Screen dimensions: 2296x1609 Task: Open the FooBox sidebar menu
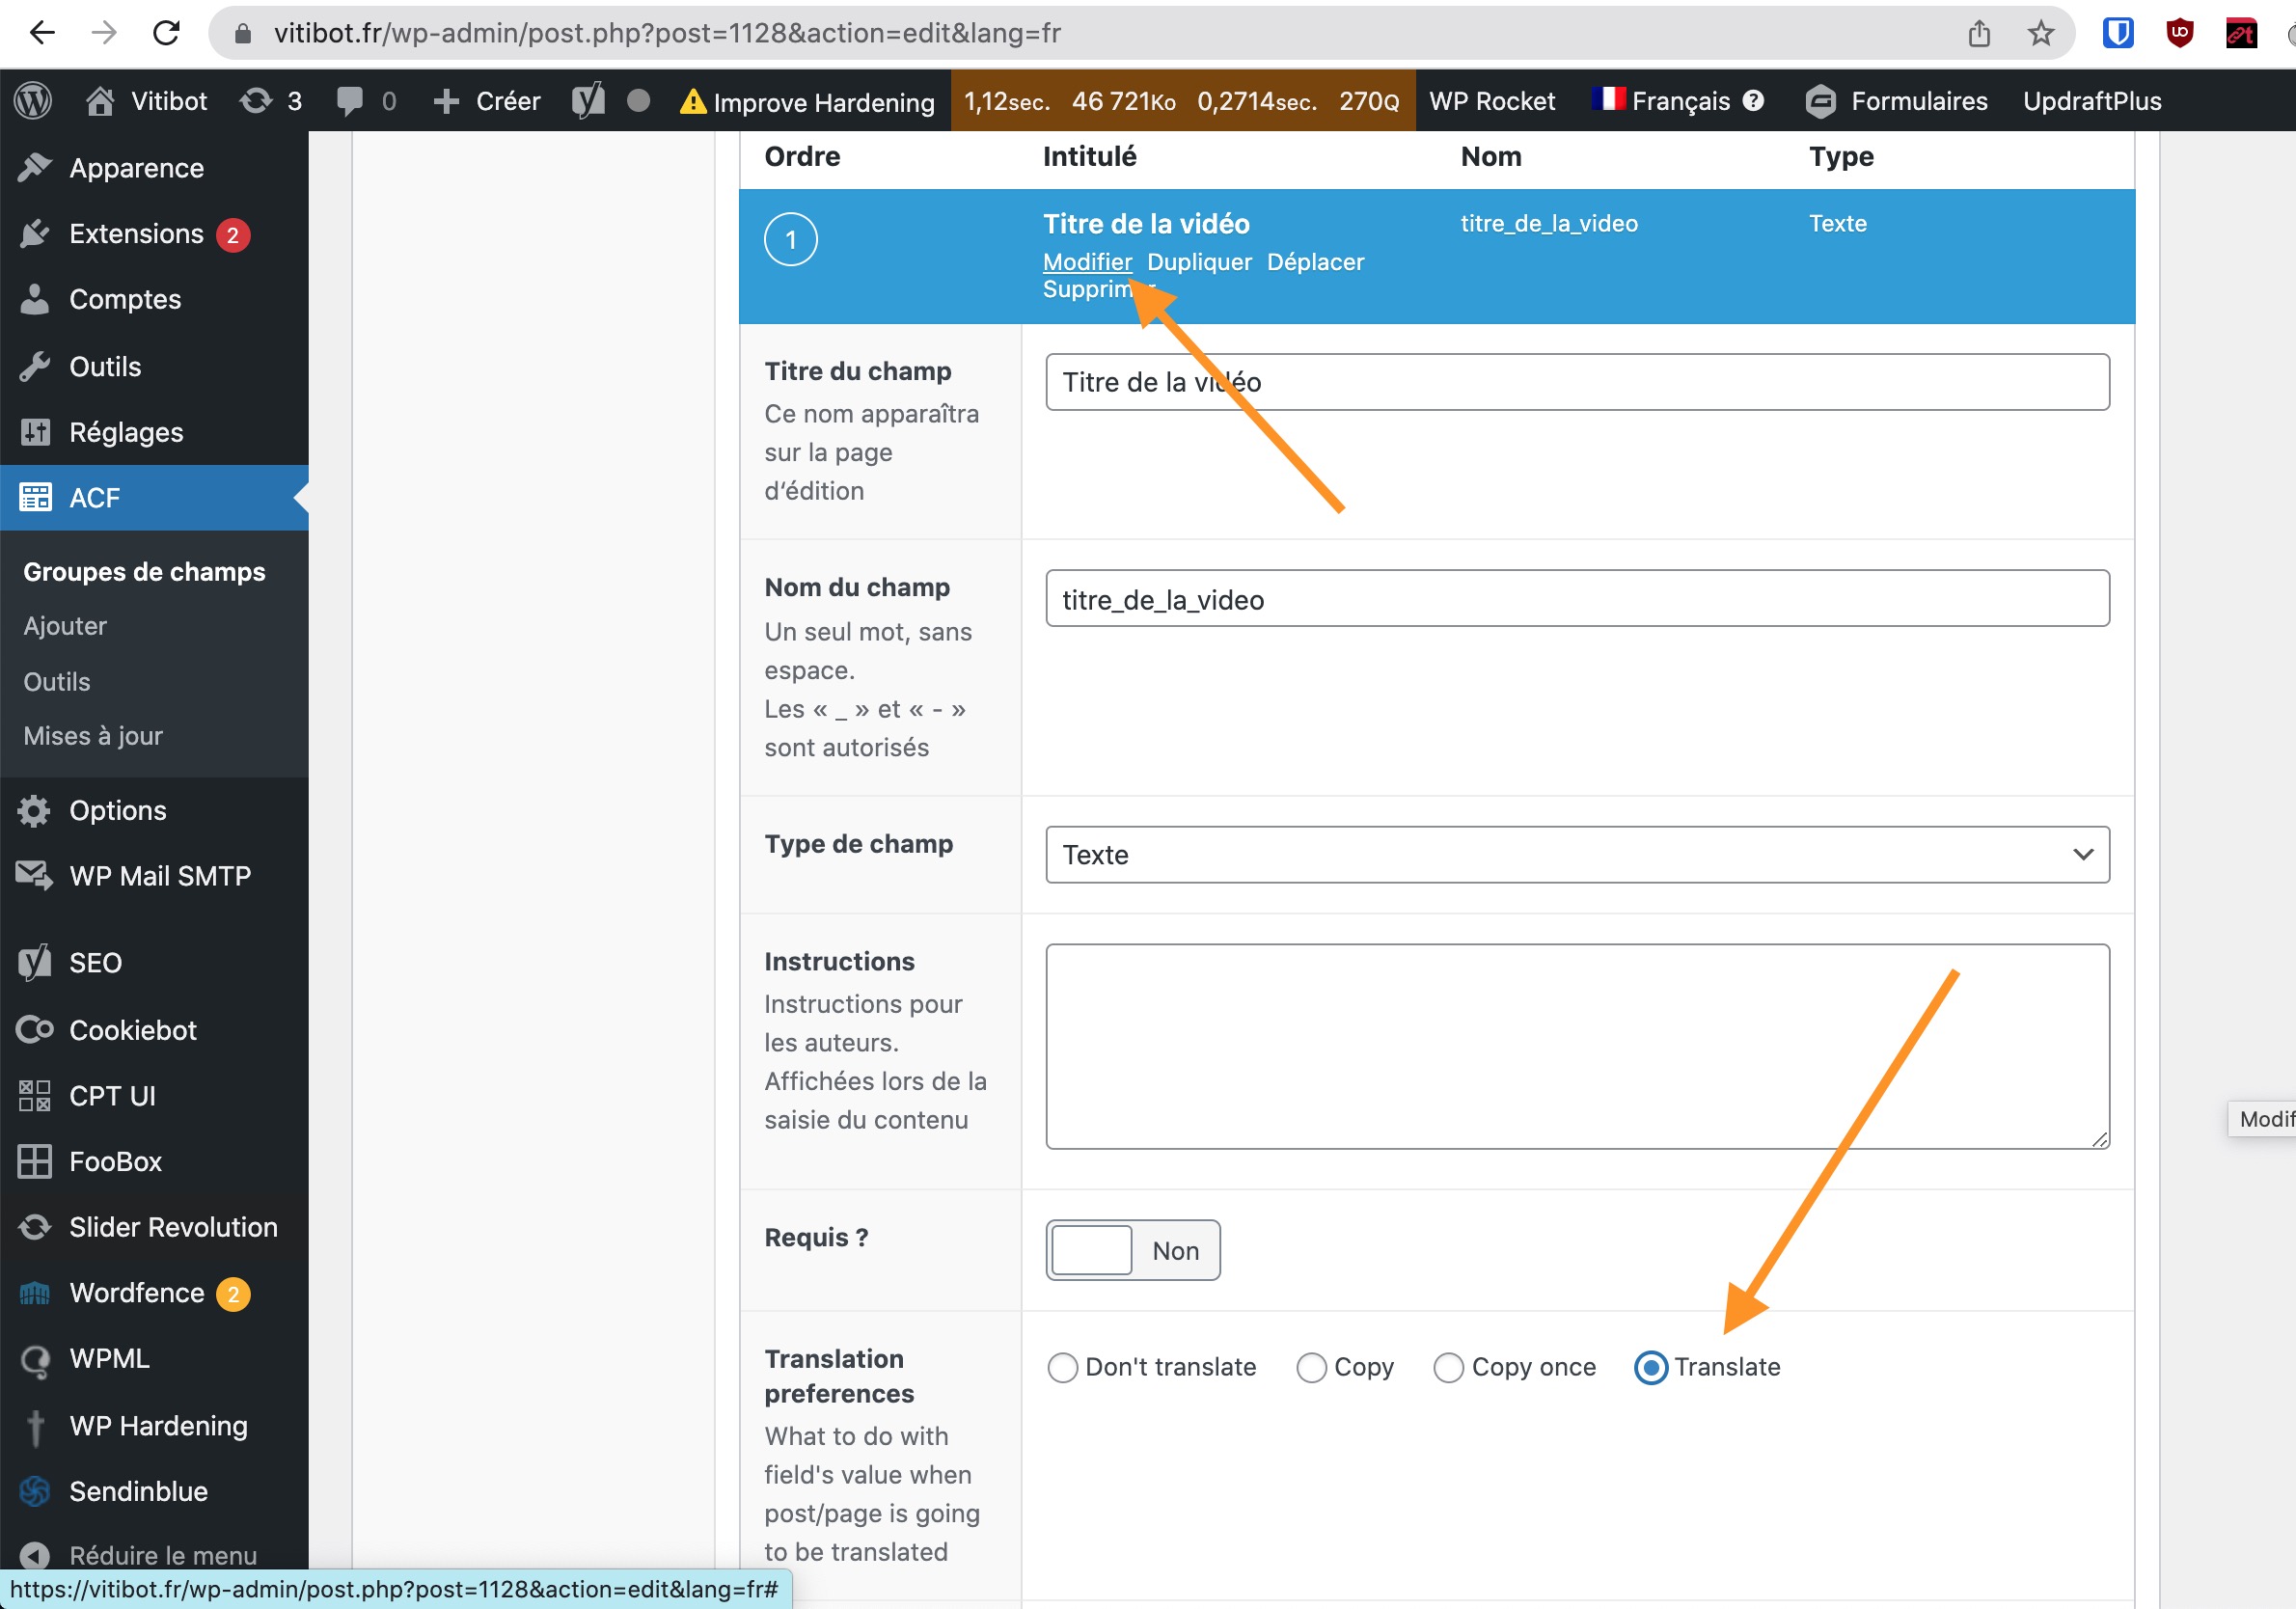(x=154, y=1161)
